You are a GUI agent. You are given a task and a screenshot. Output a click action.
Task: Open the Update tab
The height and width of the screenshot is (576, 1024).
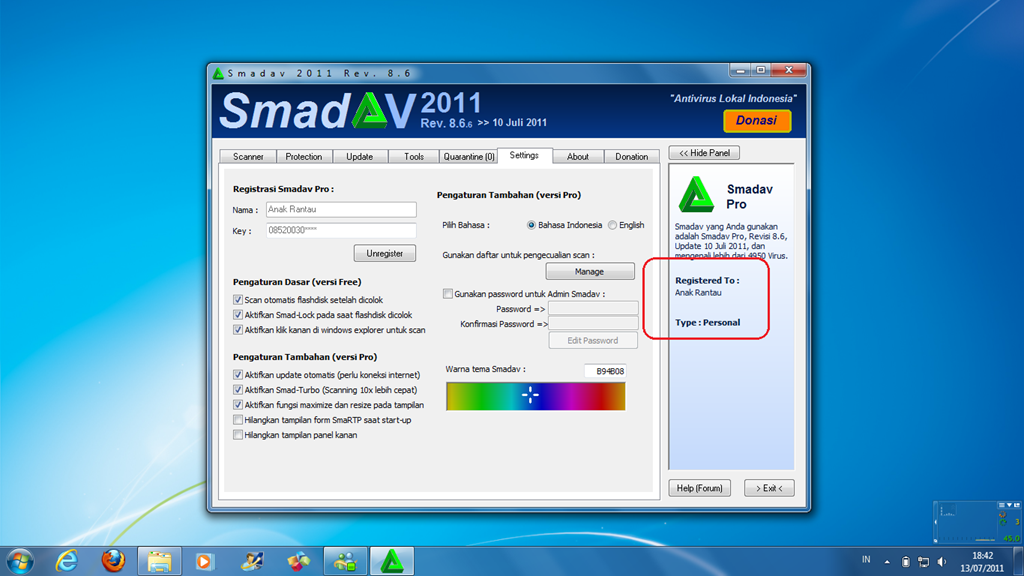pyautogui.click(x=359, y=157)
